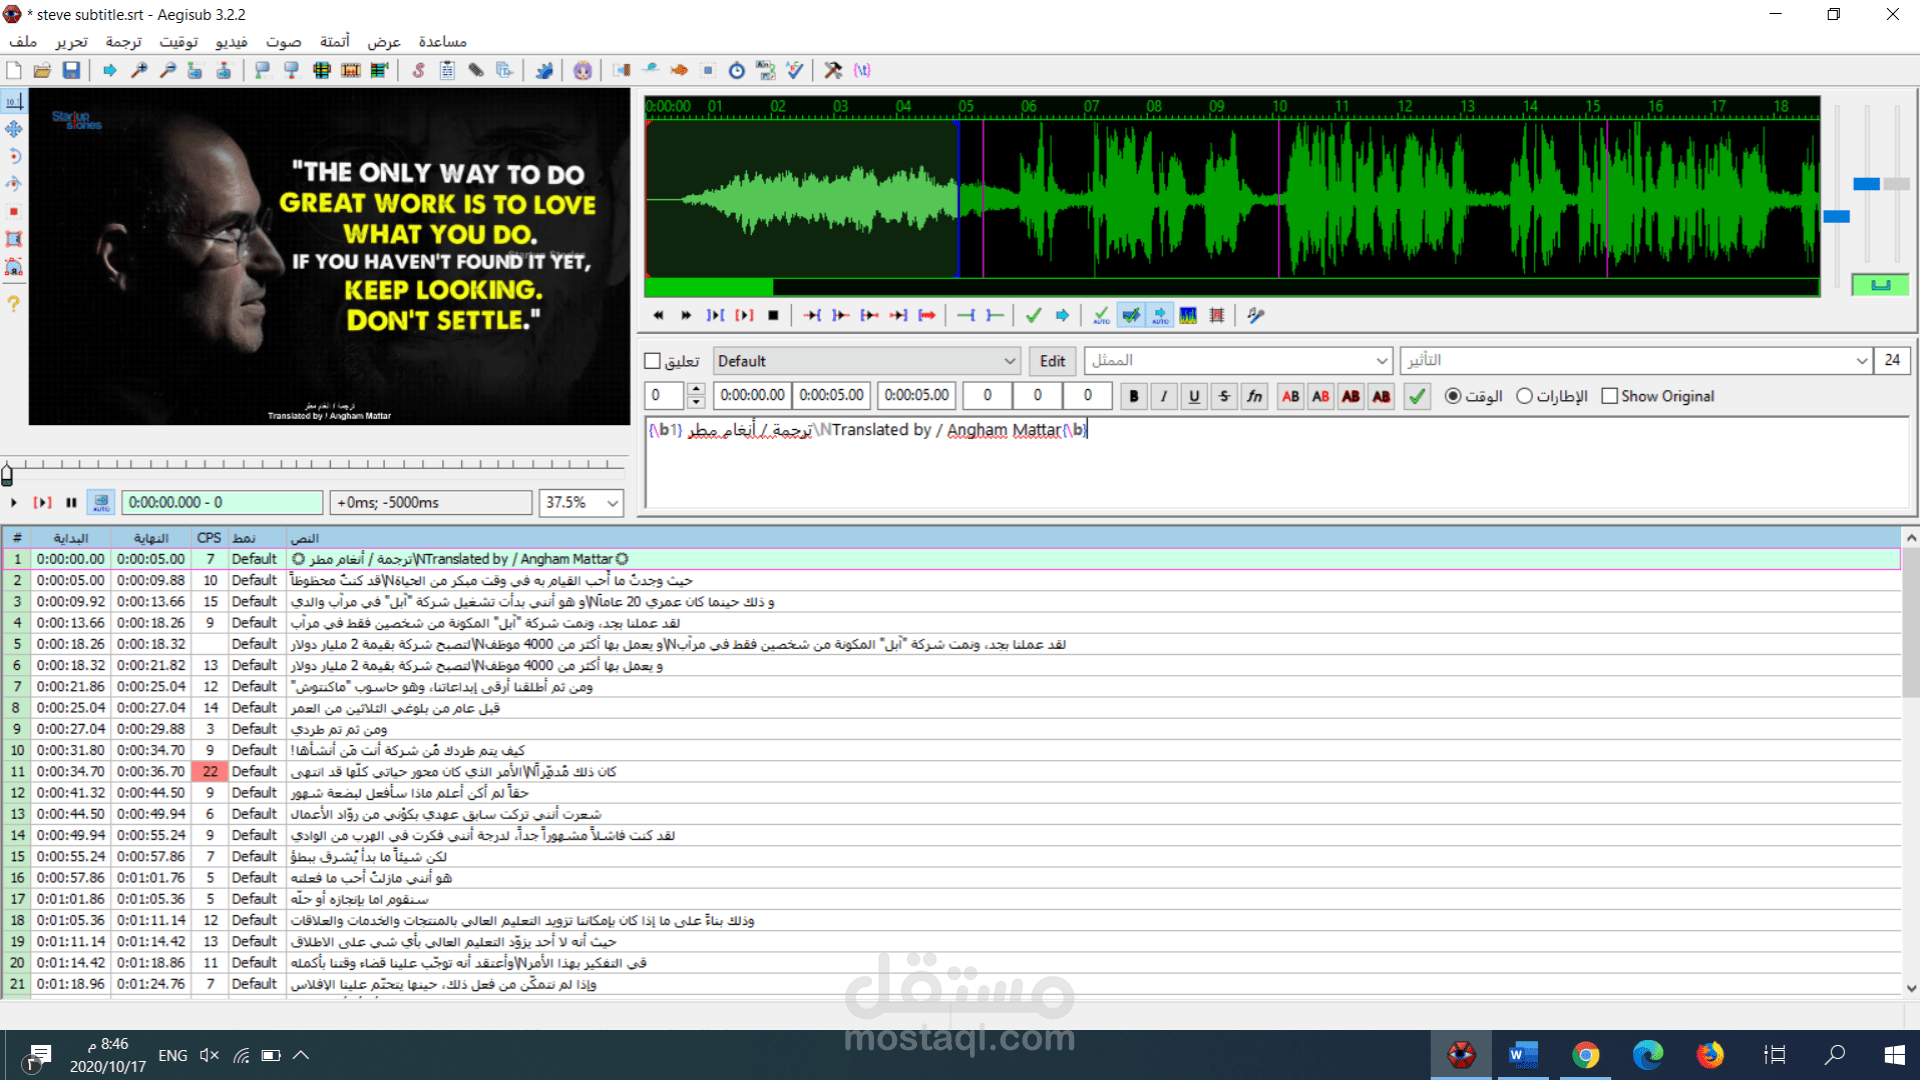The image size is (1920, 1080).
Task: Commit line with green check beside AB buttons
Action: pos(1417,396)
